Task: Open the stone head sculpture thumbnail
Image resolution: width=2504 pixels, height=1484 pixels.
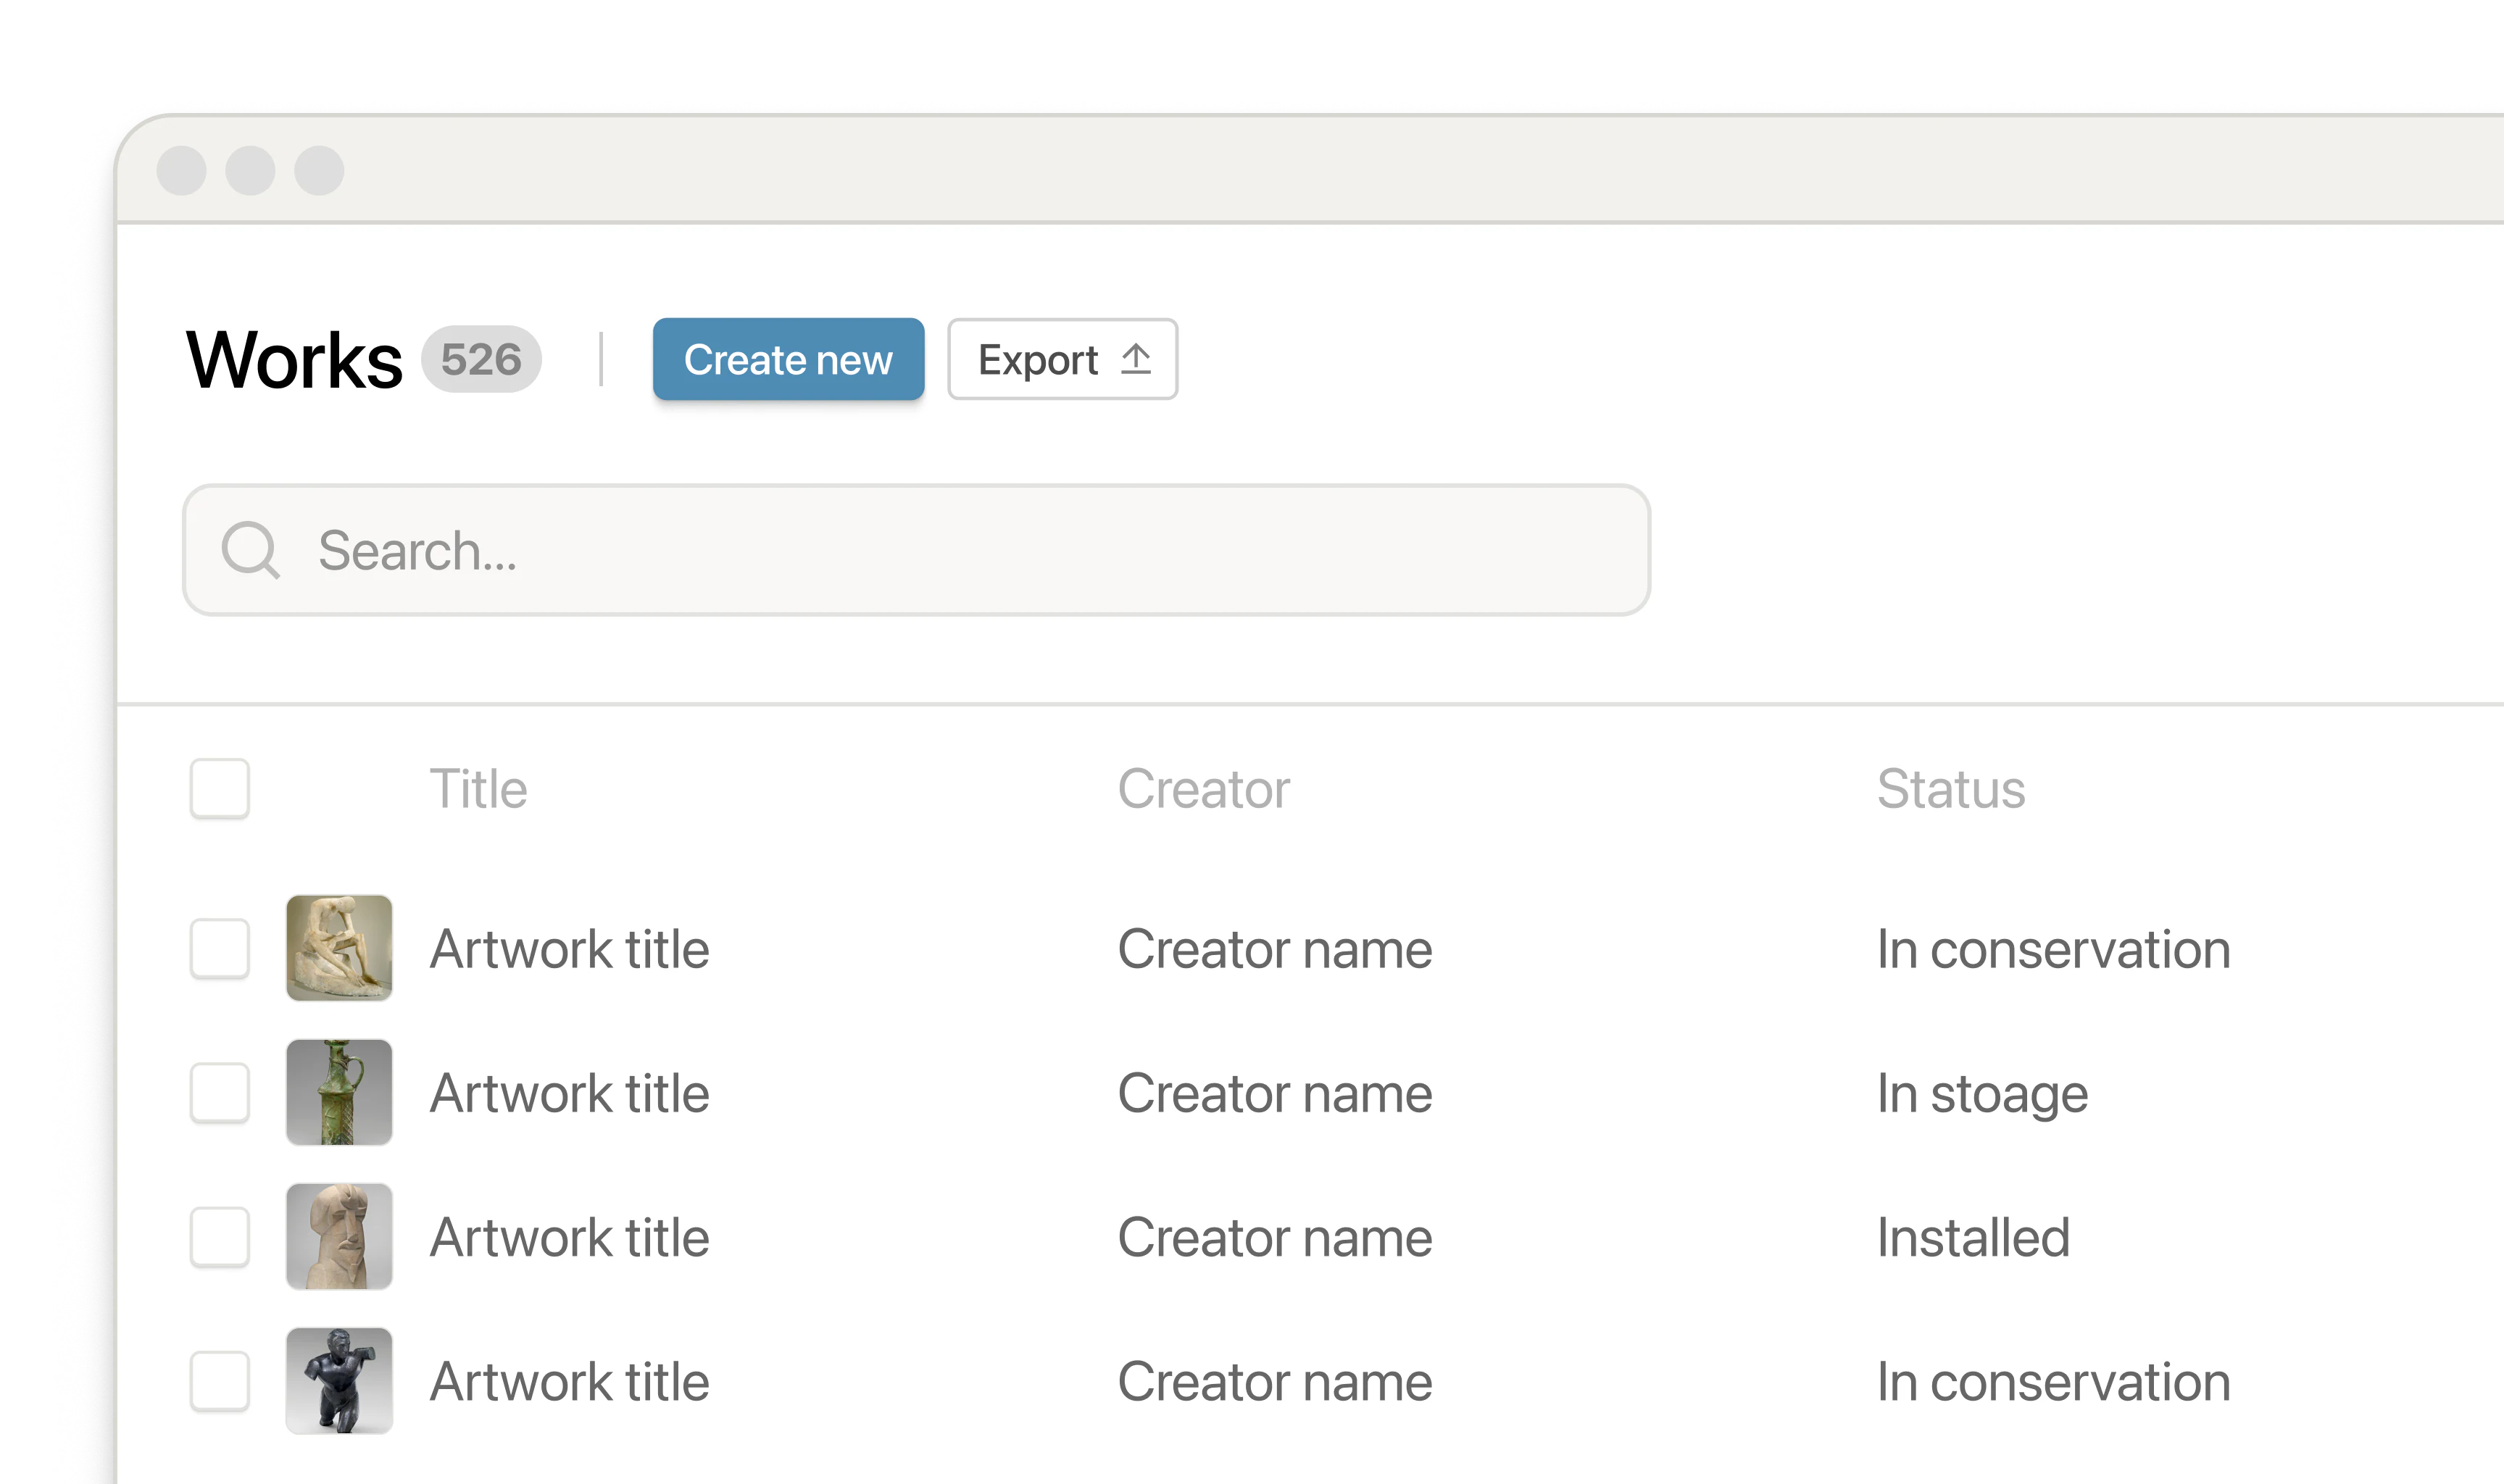Action: coord(339,1237)
